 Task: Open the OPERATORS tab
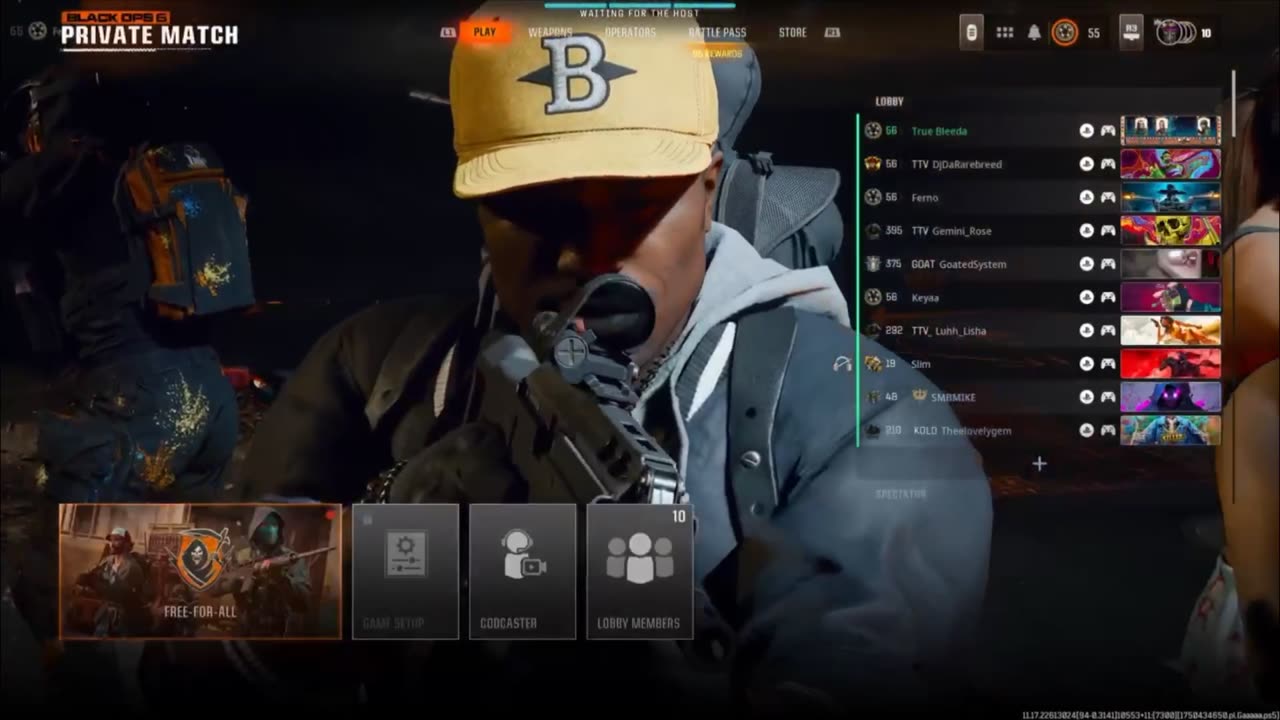(631, 32)
